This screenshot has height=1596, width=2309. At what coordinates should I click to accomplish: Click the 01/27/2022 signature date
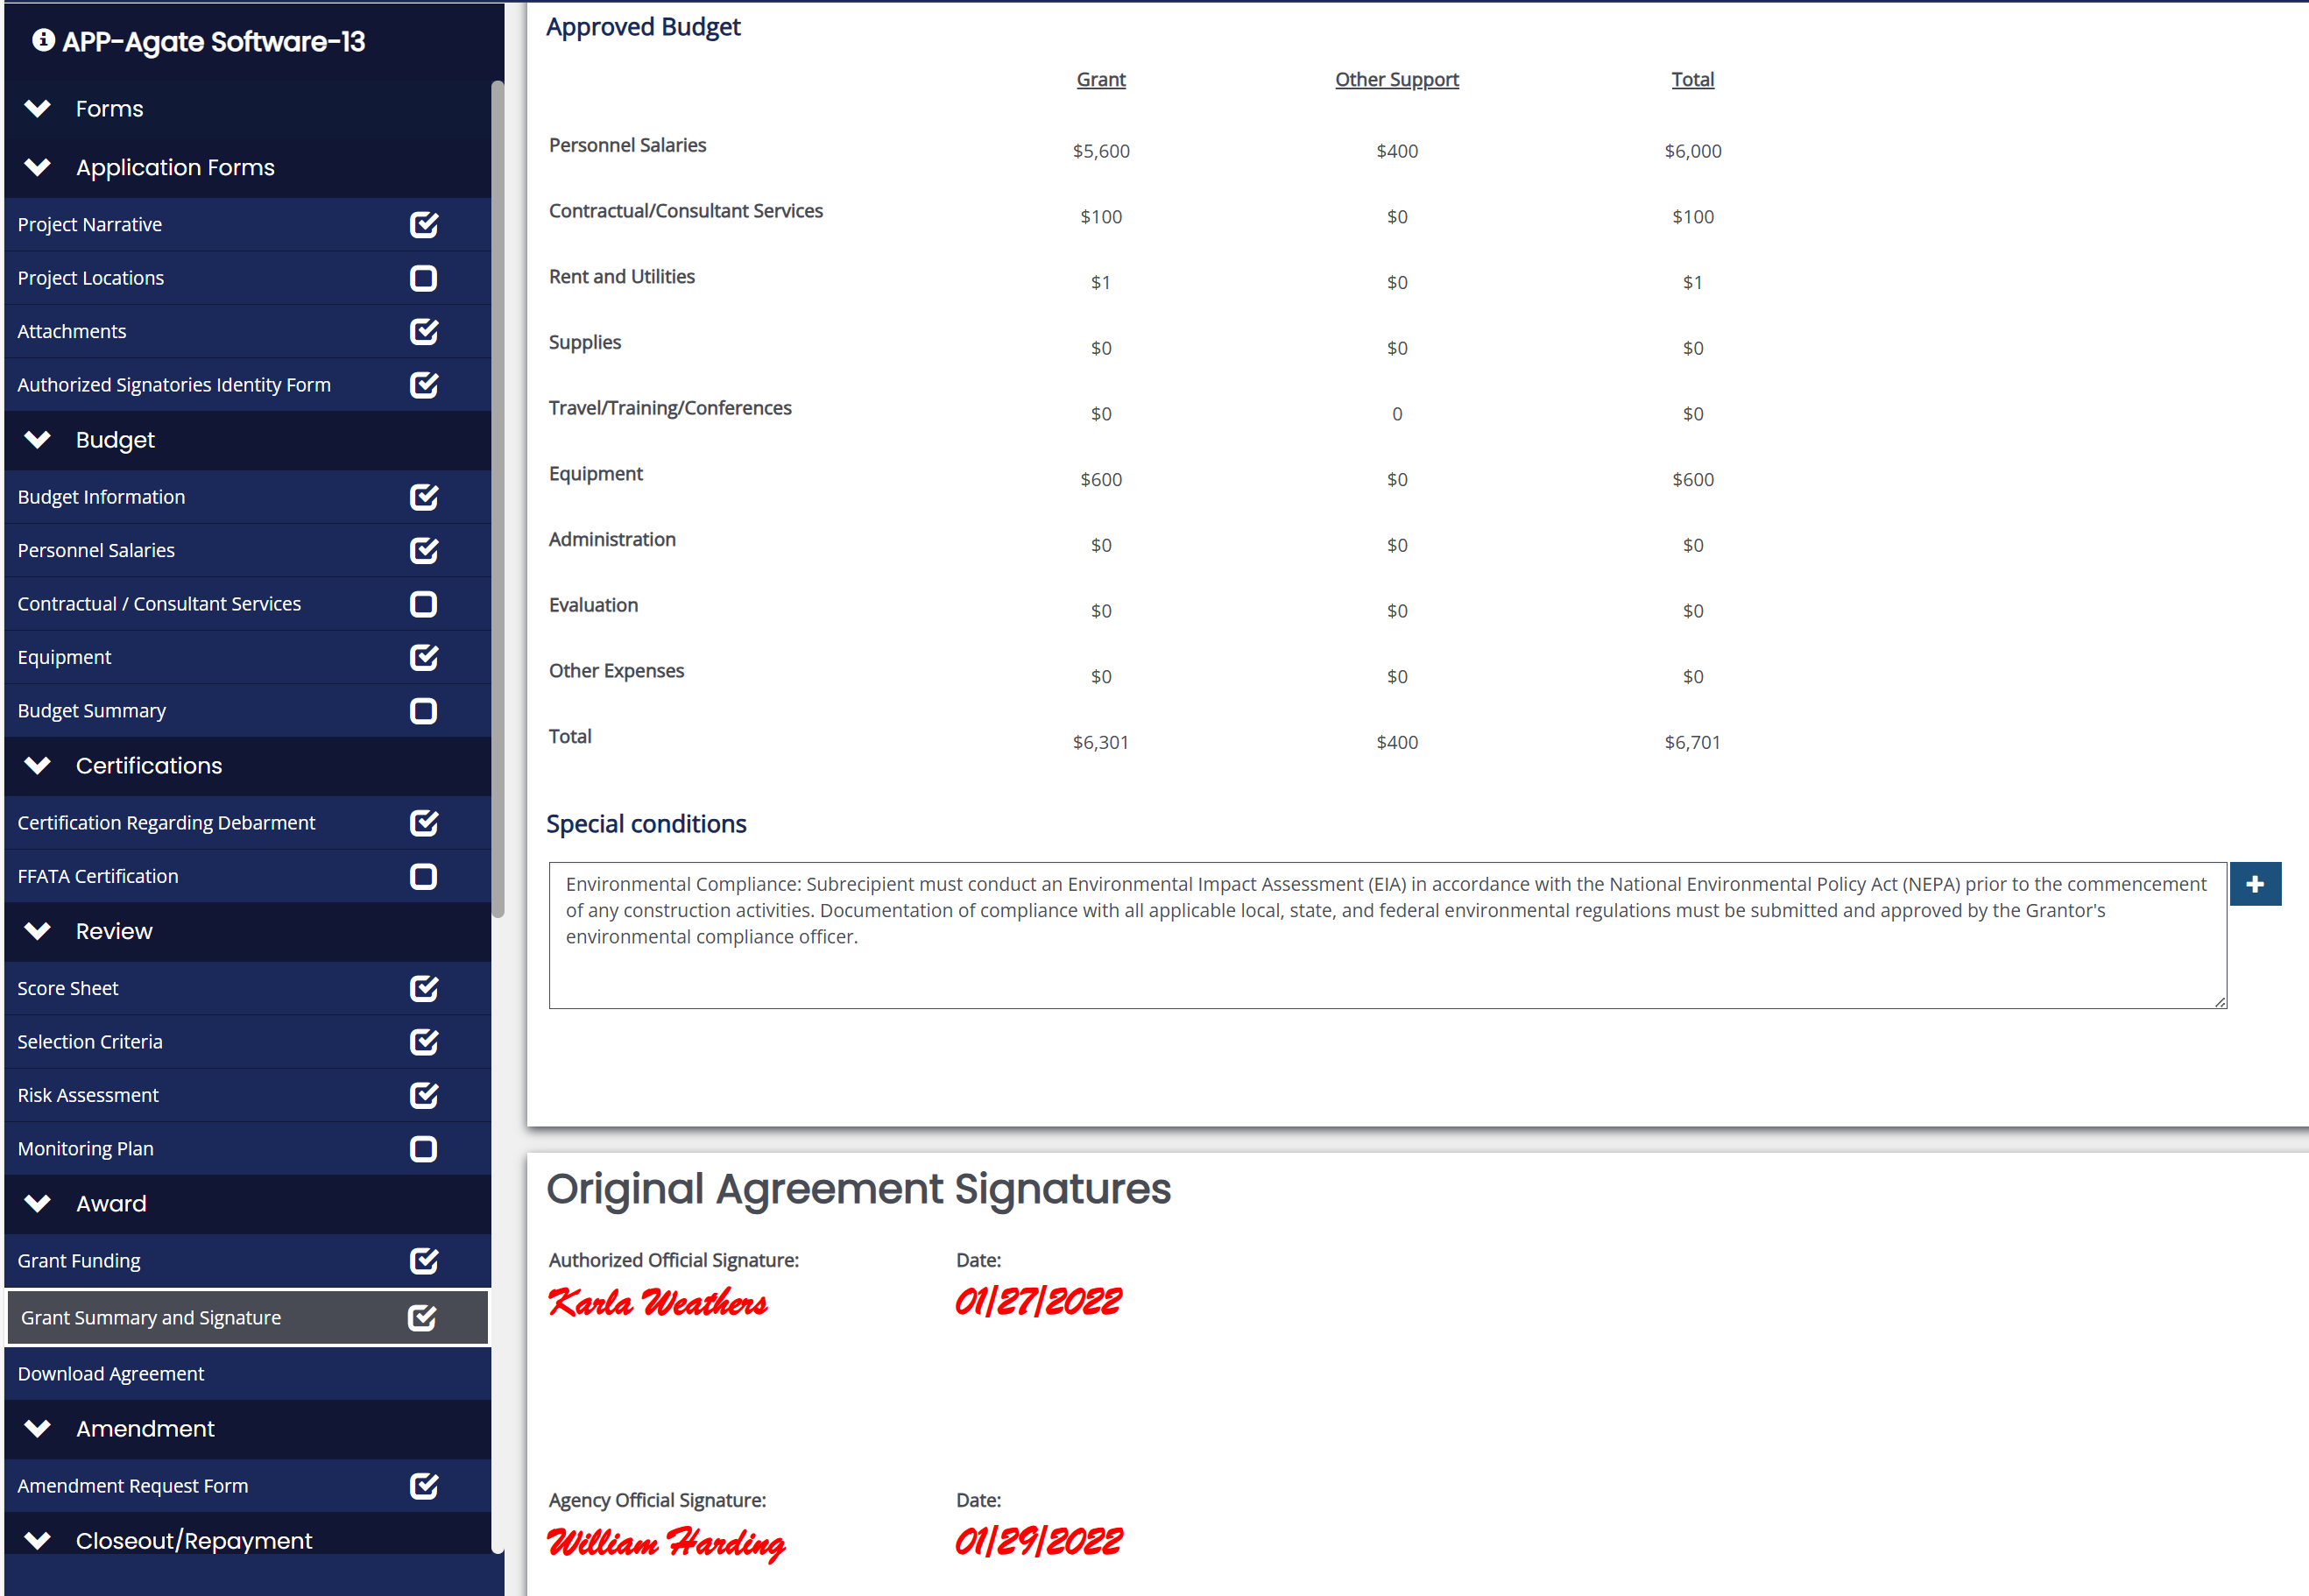coord(1038,1302)
